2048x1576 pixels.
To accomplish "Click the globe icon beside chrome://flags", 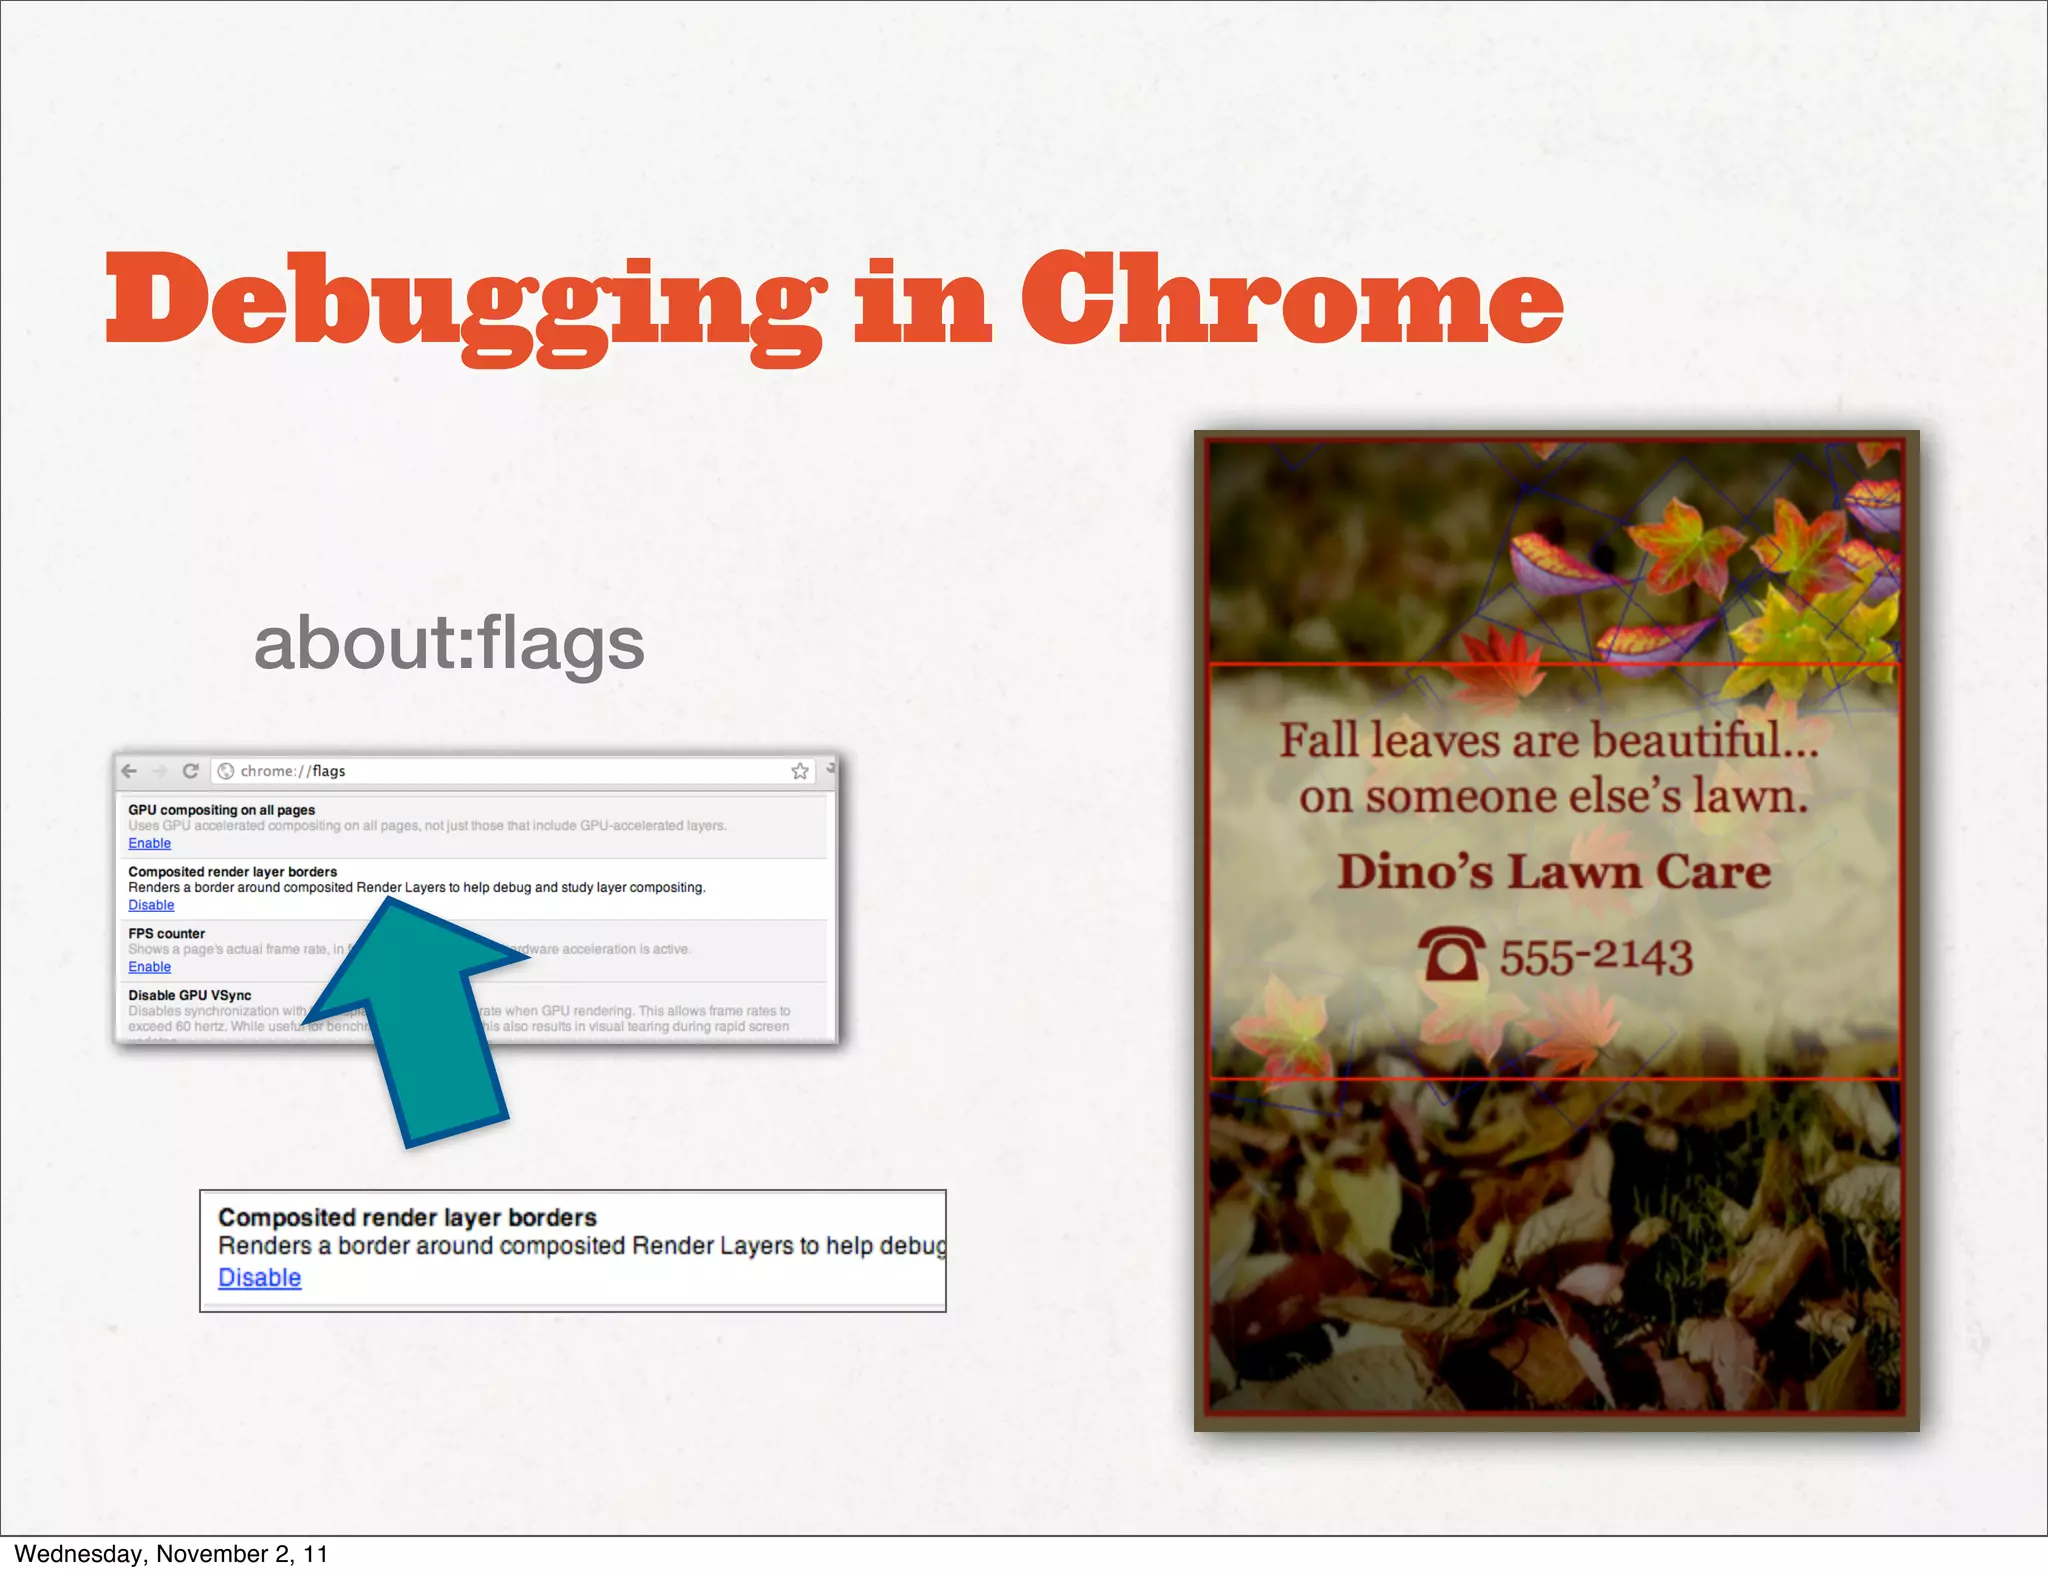I will tap(226, 771).
